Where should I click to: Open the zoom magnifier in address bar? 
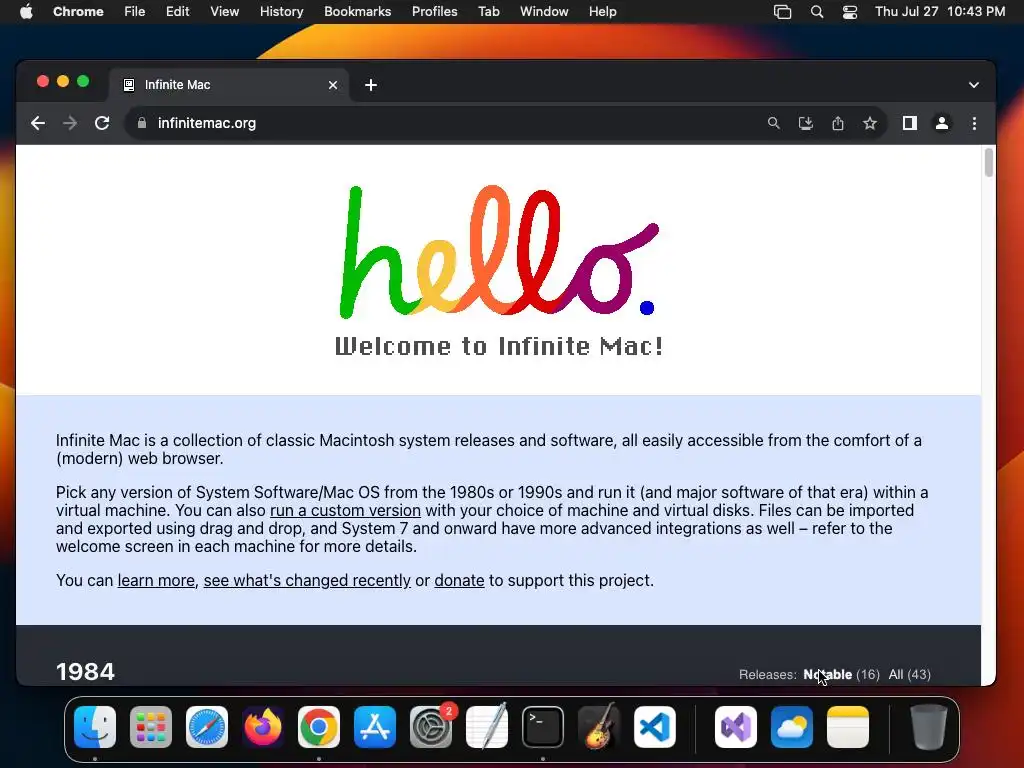[x=773, y=123]
